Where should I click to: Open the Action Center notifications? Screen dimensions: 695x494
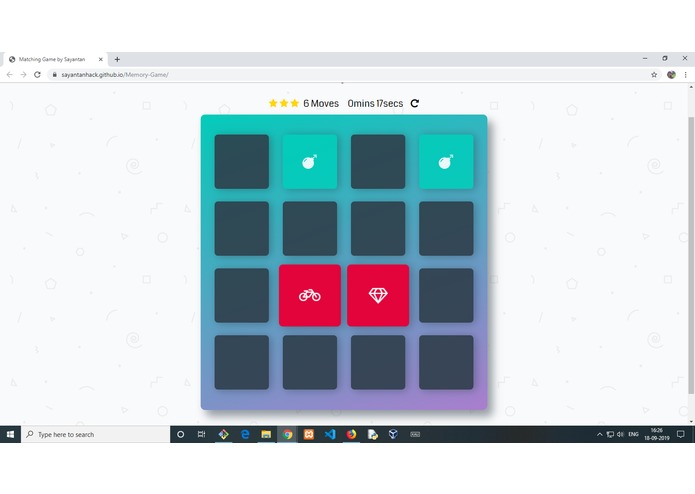click(681, 434)
